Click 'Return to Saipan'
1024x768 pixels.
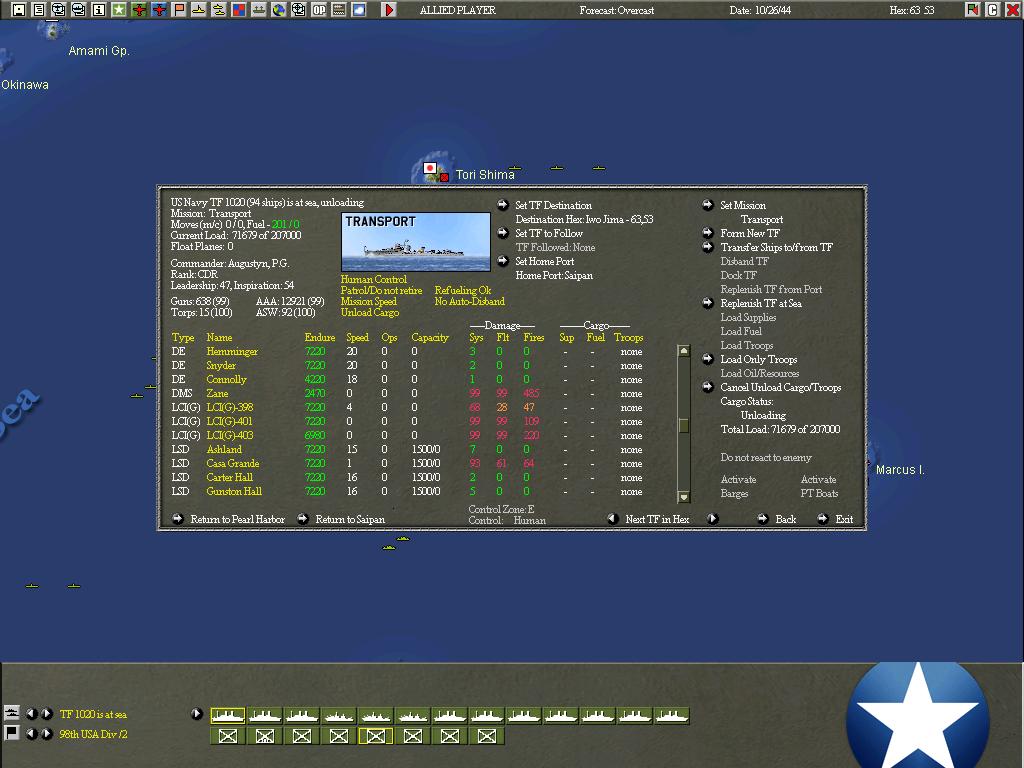pyautogui.click(x=350, y=520)
